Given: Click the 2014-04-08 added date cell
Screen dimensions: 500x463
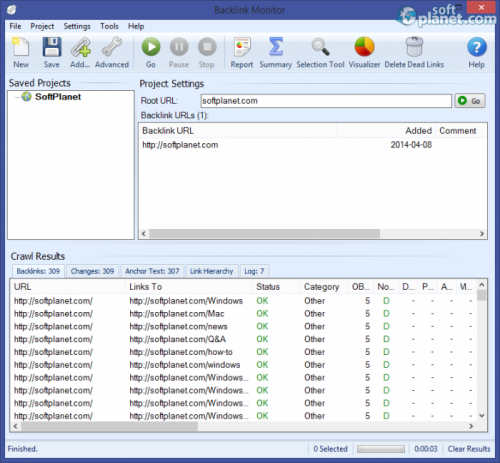Looking at the screenshot, I should (x=411, y=145).
